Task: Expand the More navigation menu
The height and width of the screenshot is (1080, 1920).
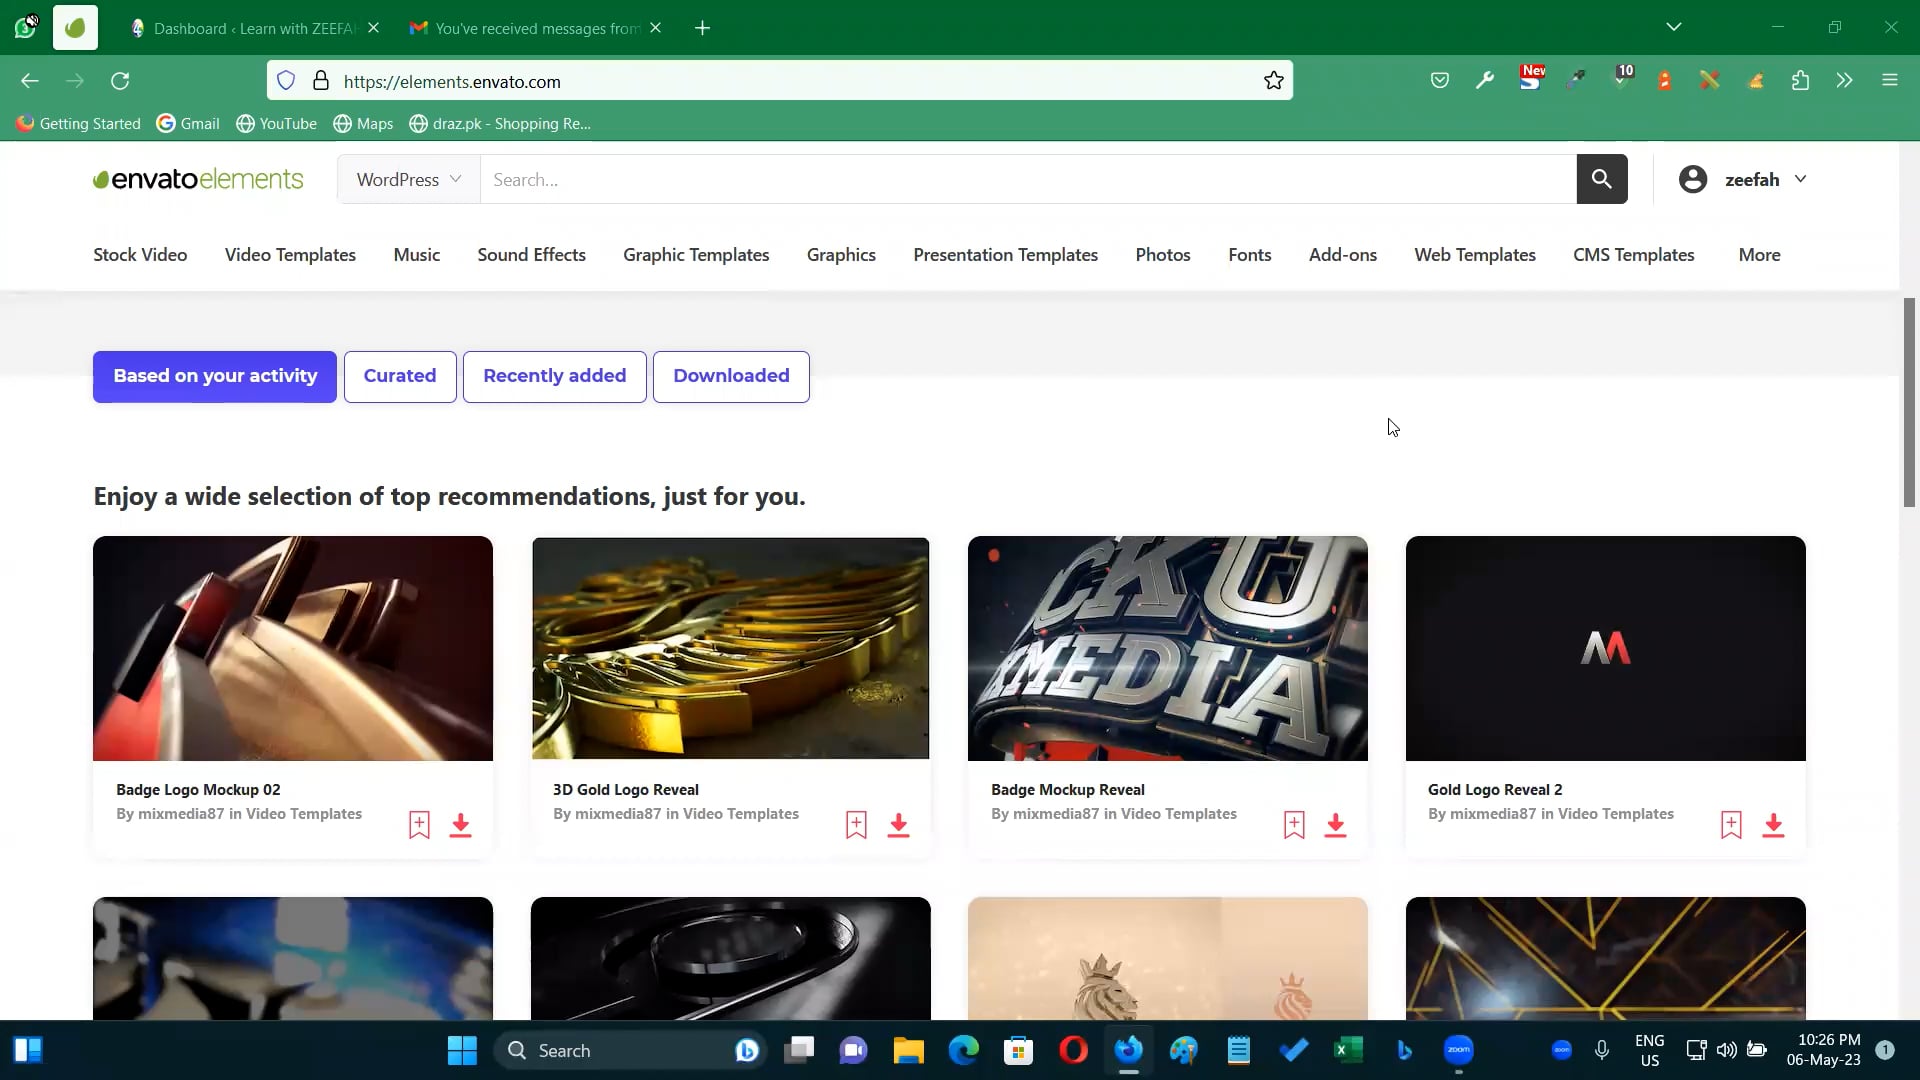Action: [1759, 255]
